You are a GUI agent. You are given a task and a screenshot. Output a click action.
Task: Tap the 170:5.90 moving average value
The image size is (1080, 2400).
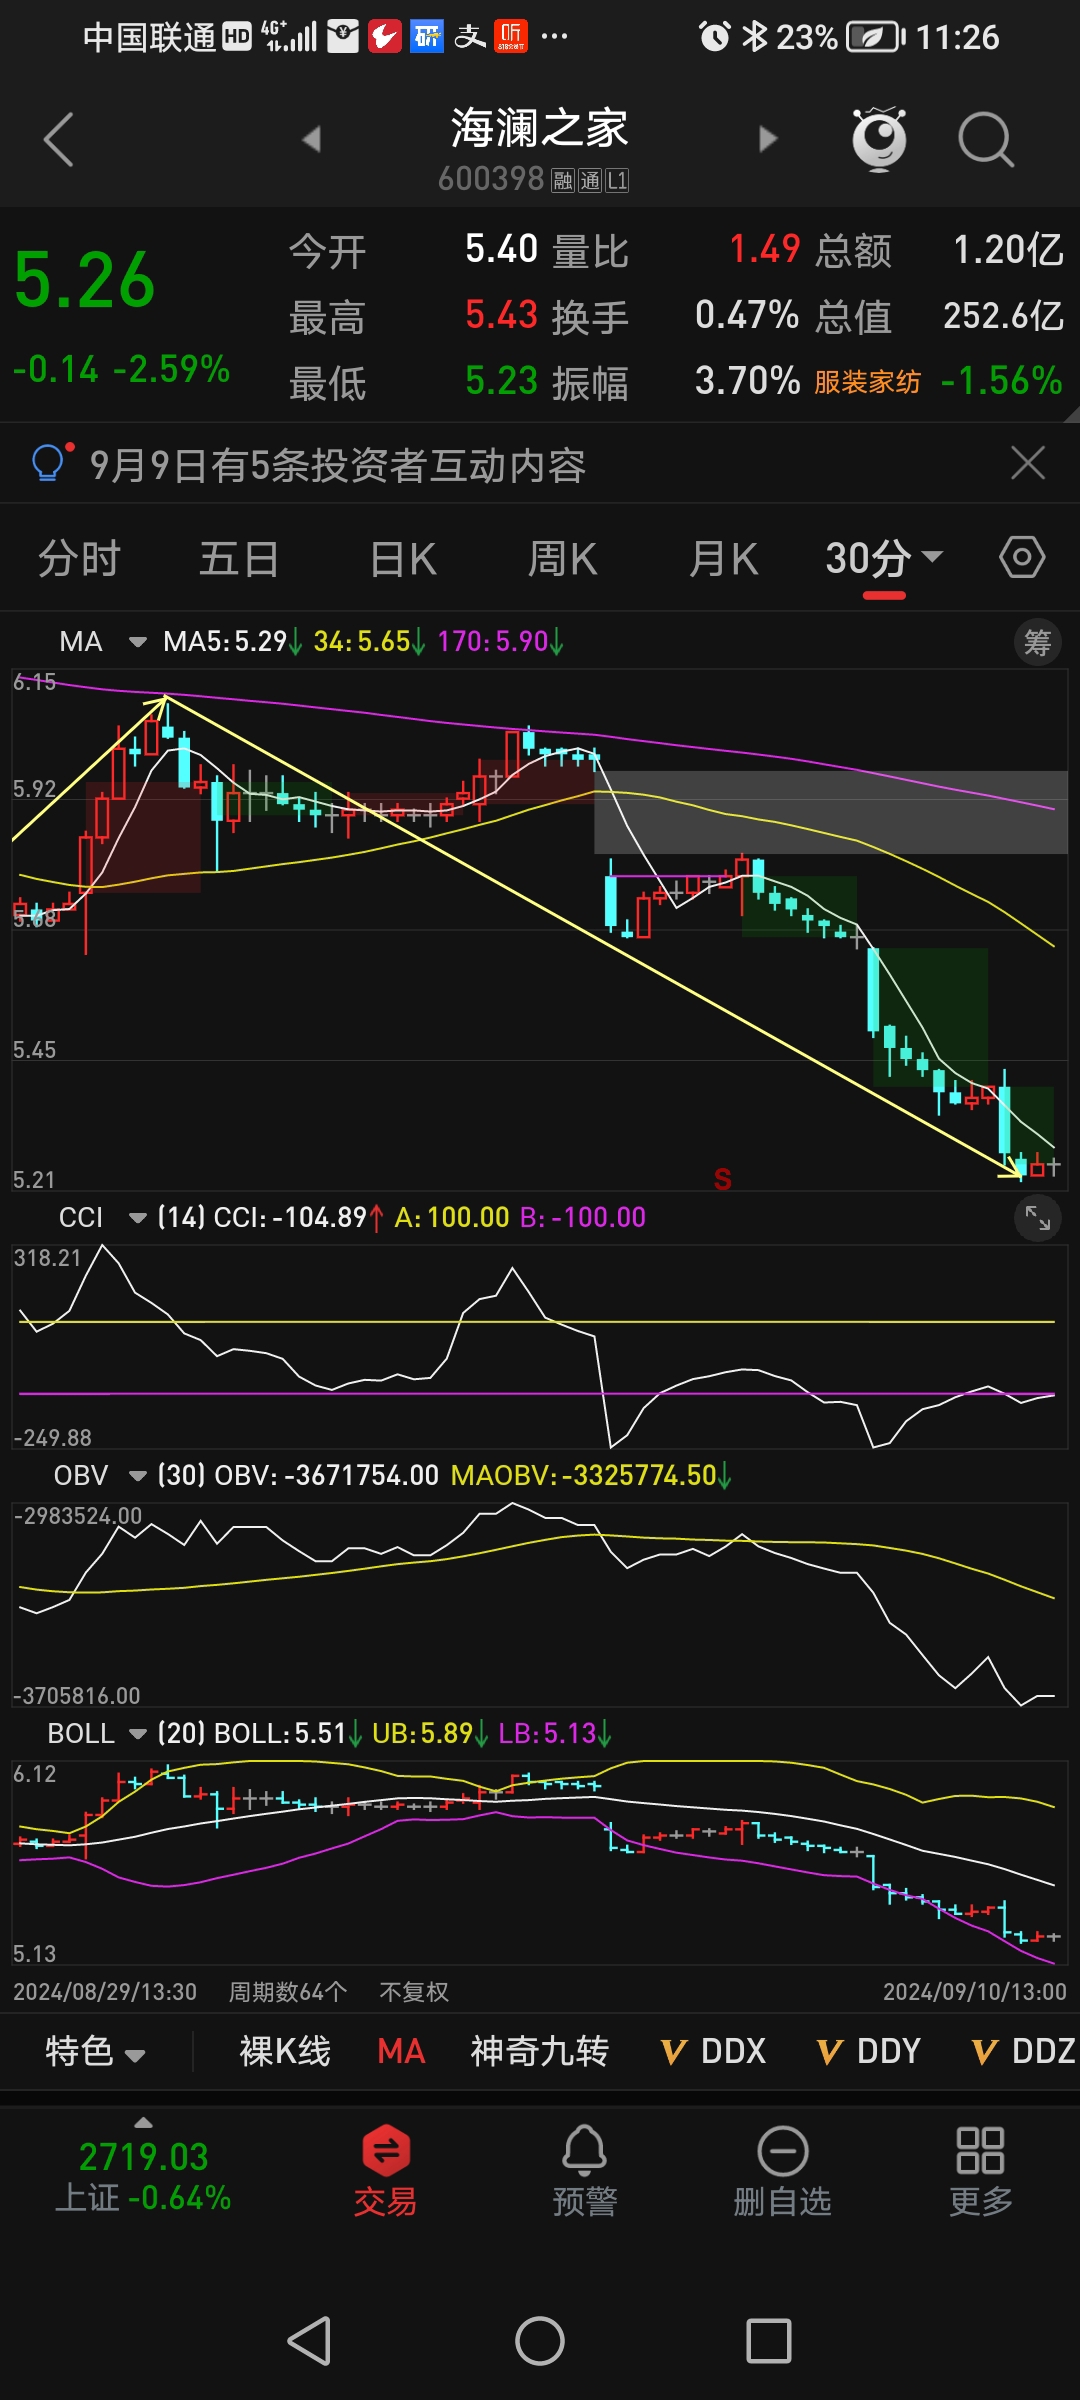[500, 641]
